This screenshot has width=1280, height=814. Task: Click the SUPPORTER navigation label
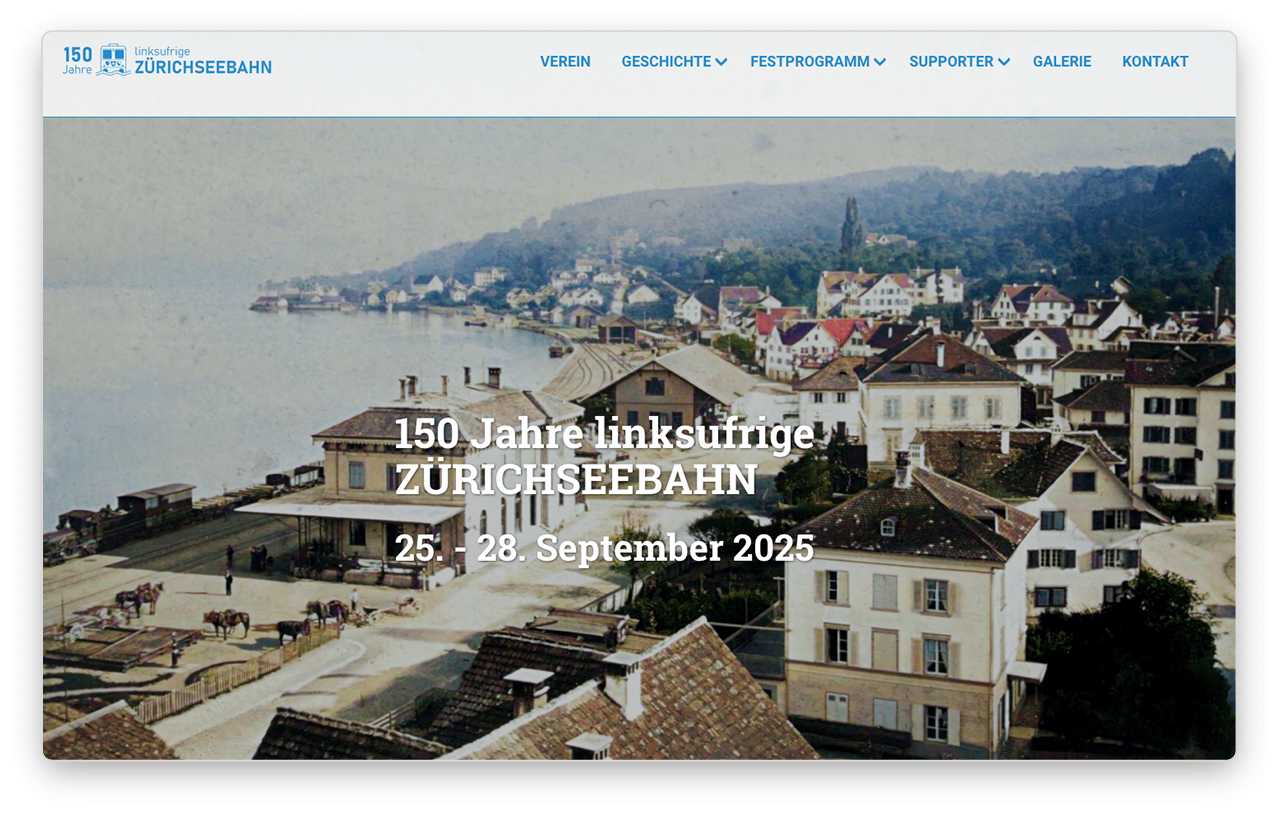pos(951,62)
